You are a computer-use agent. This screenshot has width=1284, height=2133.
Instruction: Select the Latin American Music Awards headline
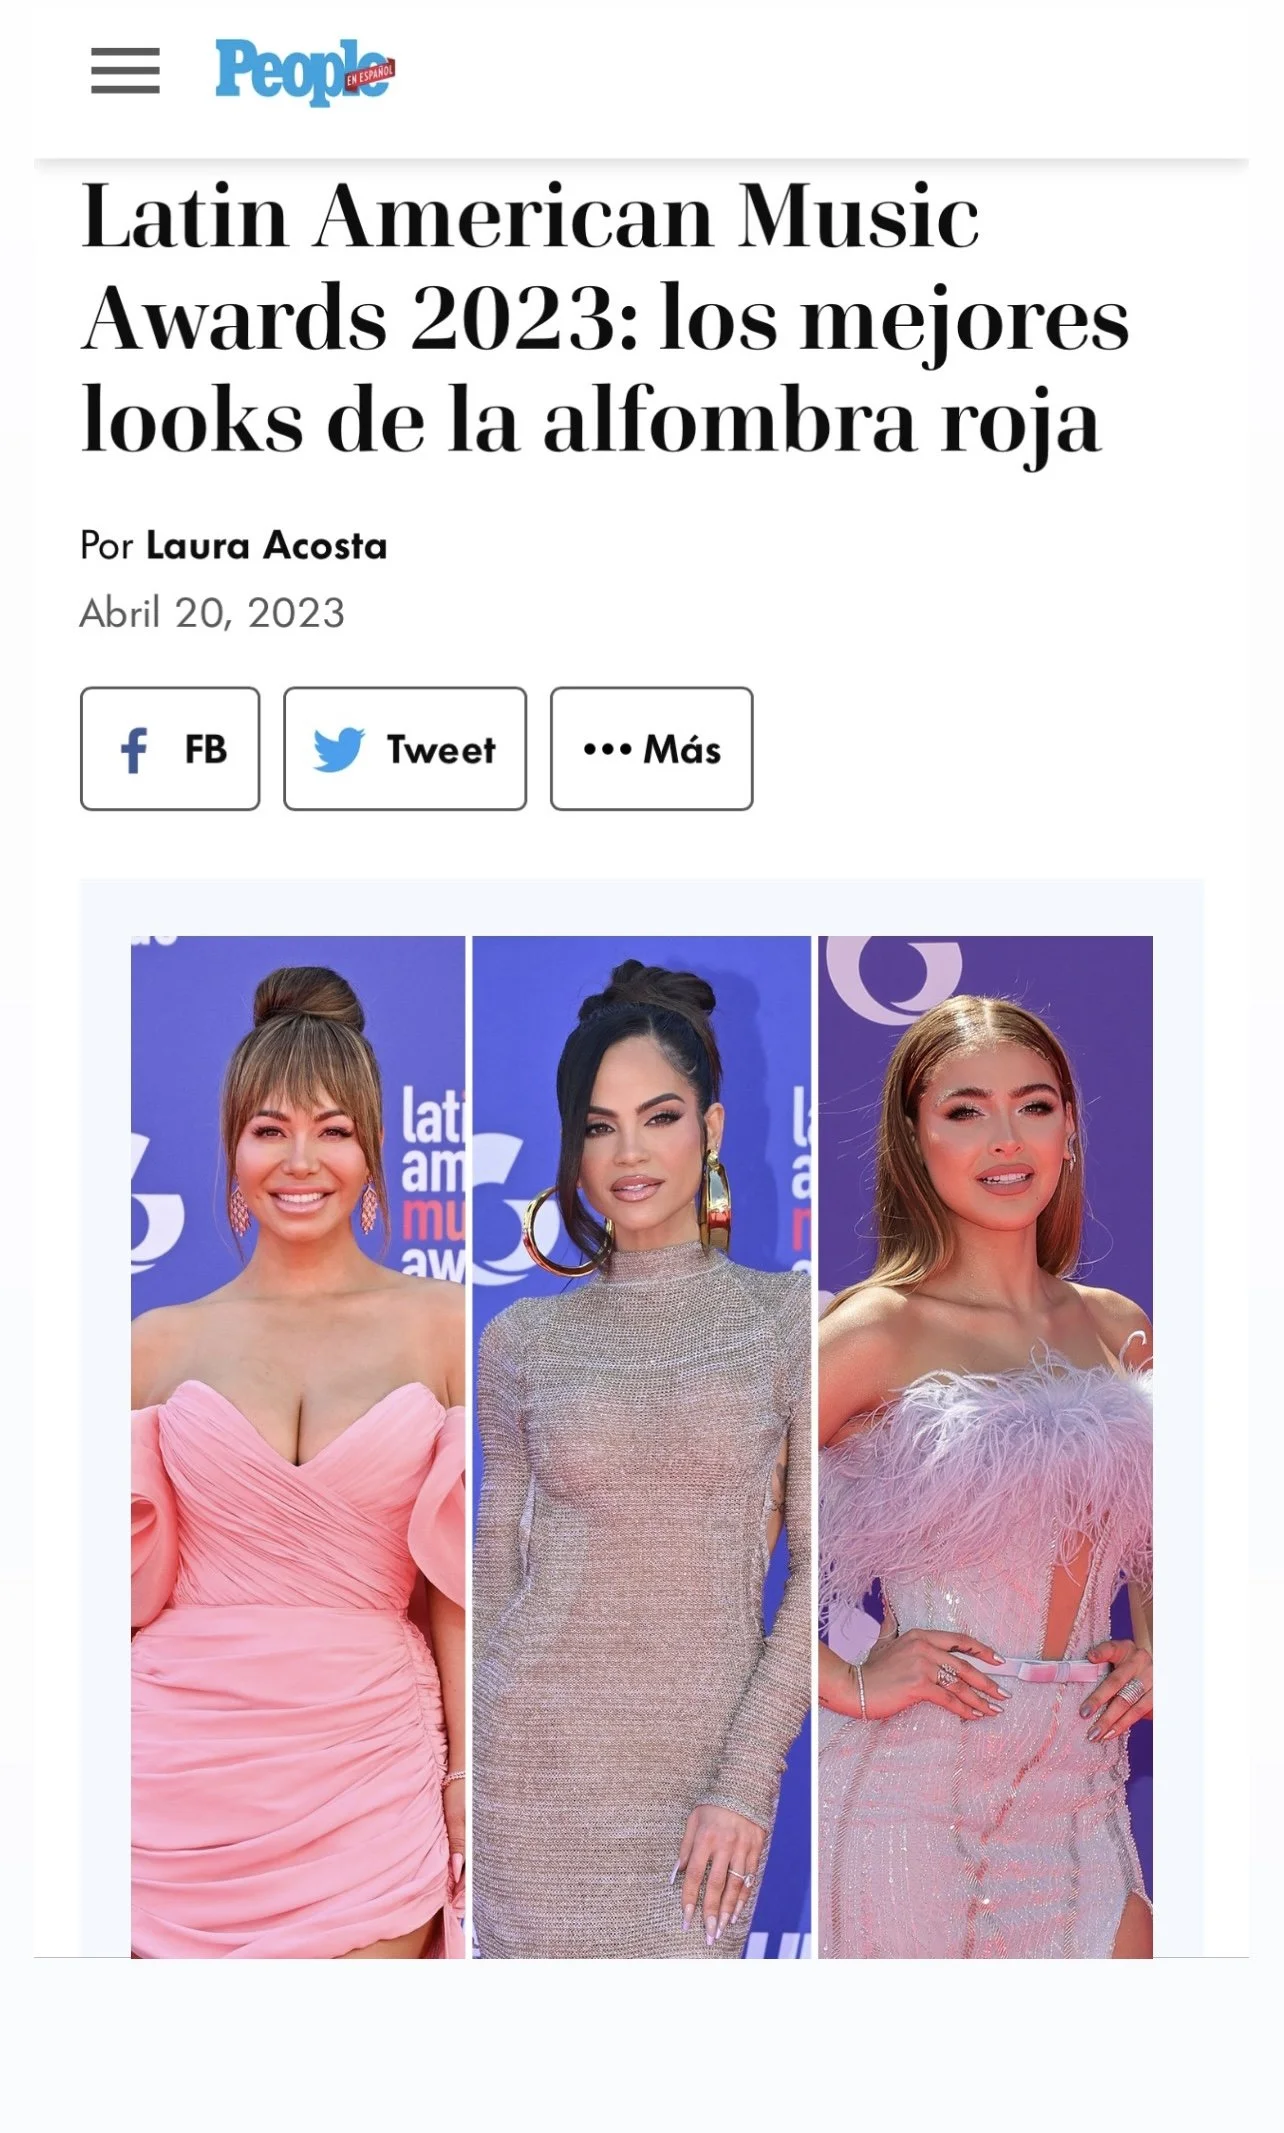click(x=605, y=318)
